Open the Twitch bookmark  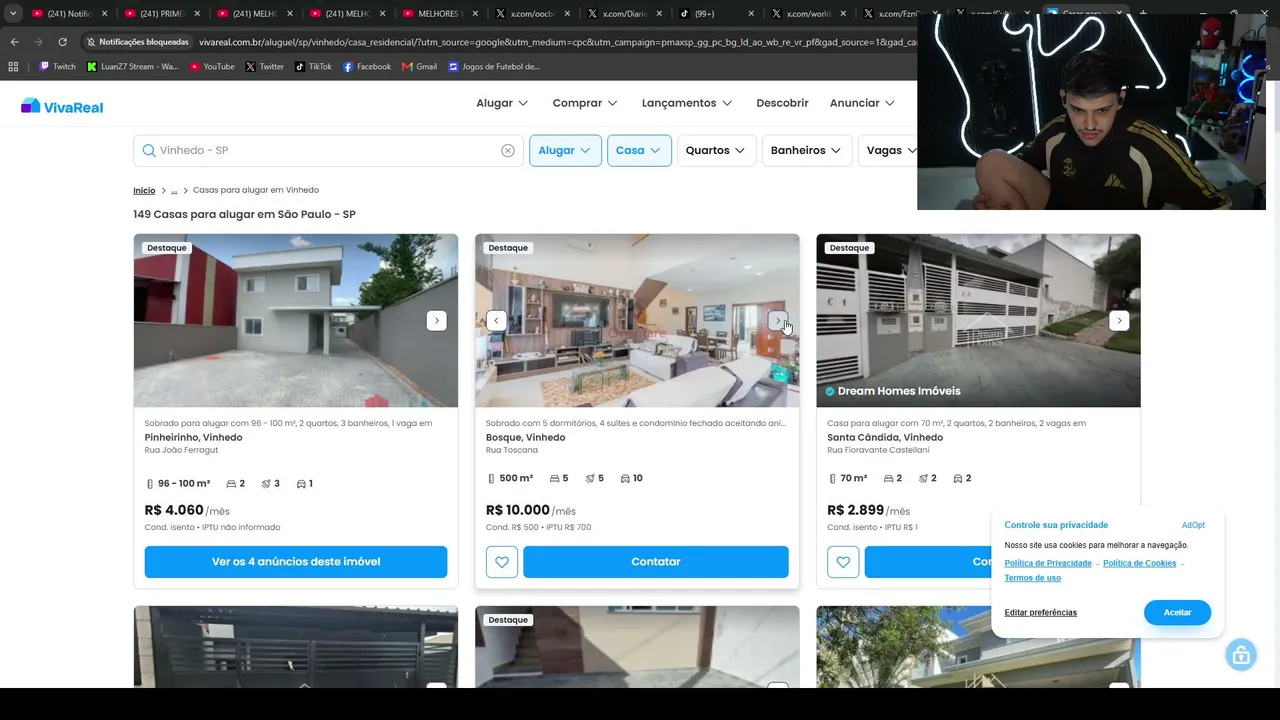57,67
